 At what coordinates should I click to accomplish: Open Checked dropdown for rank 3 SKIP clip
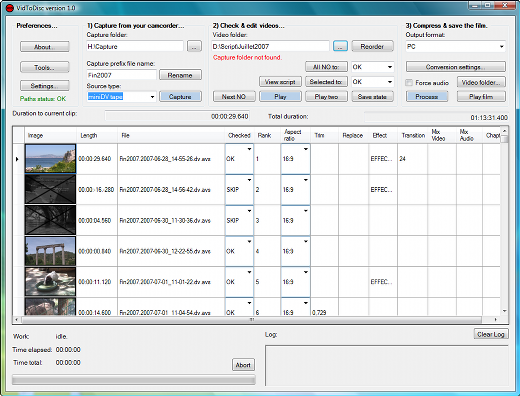tap(249, 211)
